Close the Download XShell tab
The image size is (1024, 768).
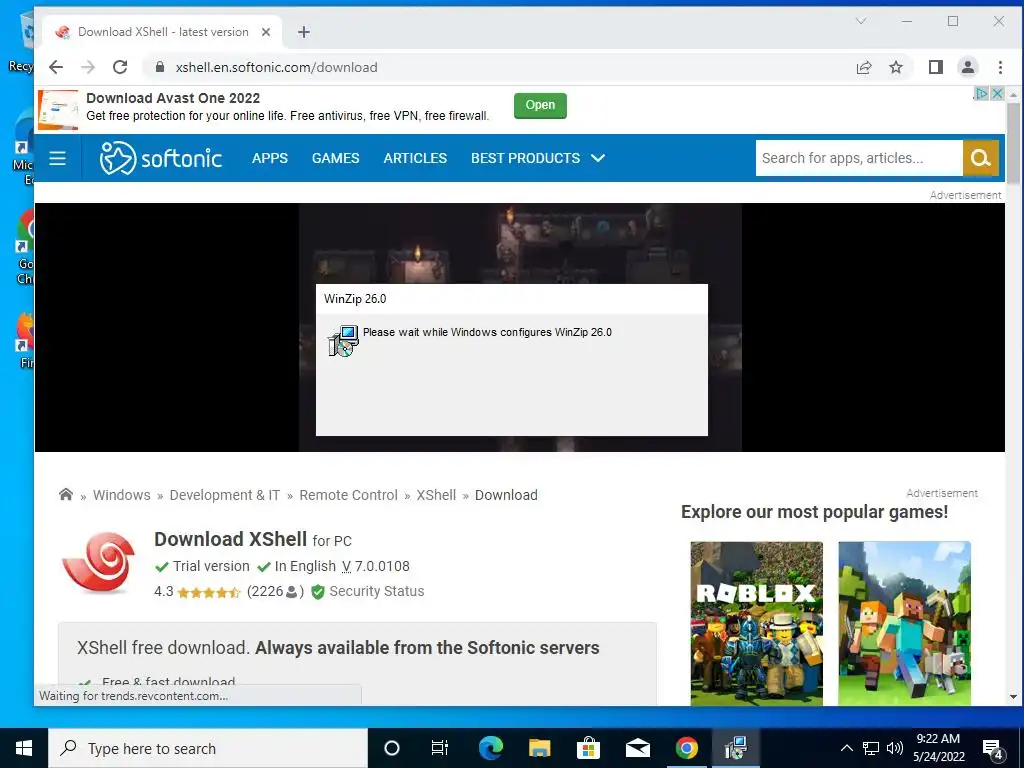pyautogui.click(x=266, y=32)
